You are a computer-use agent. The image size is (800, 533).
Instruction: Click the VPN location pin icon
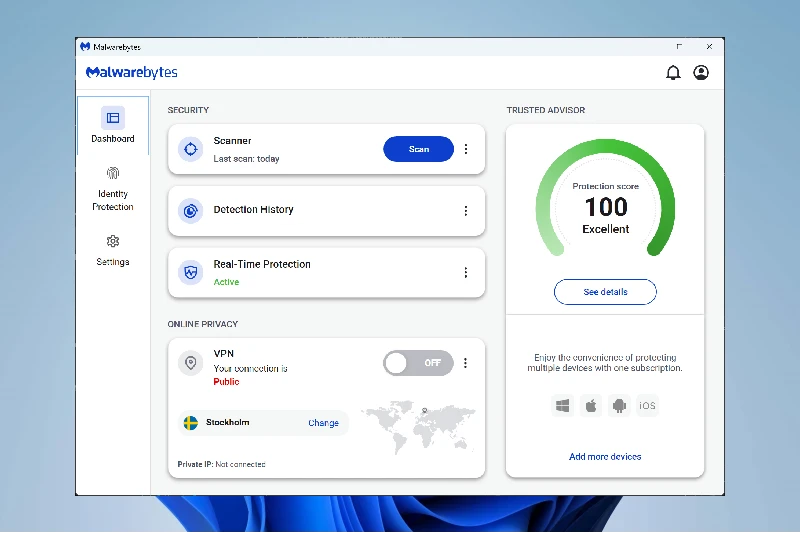[x=190, y=363]
